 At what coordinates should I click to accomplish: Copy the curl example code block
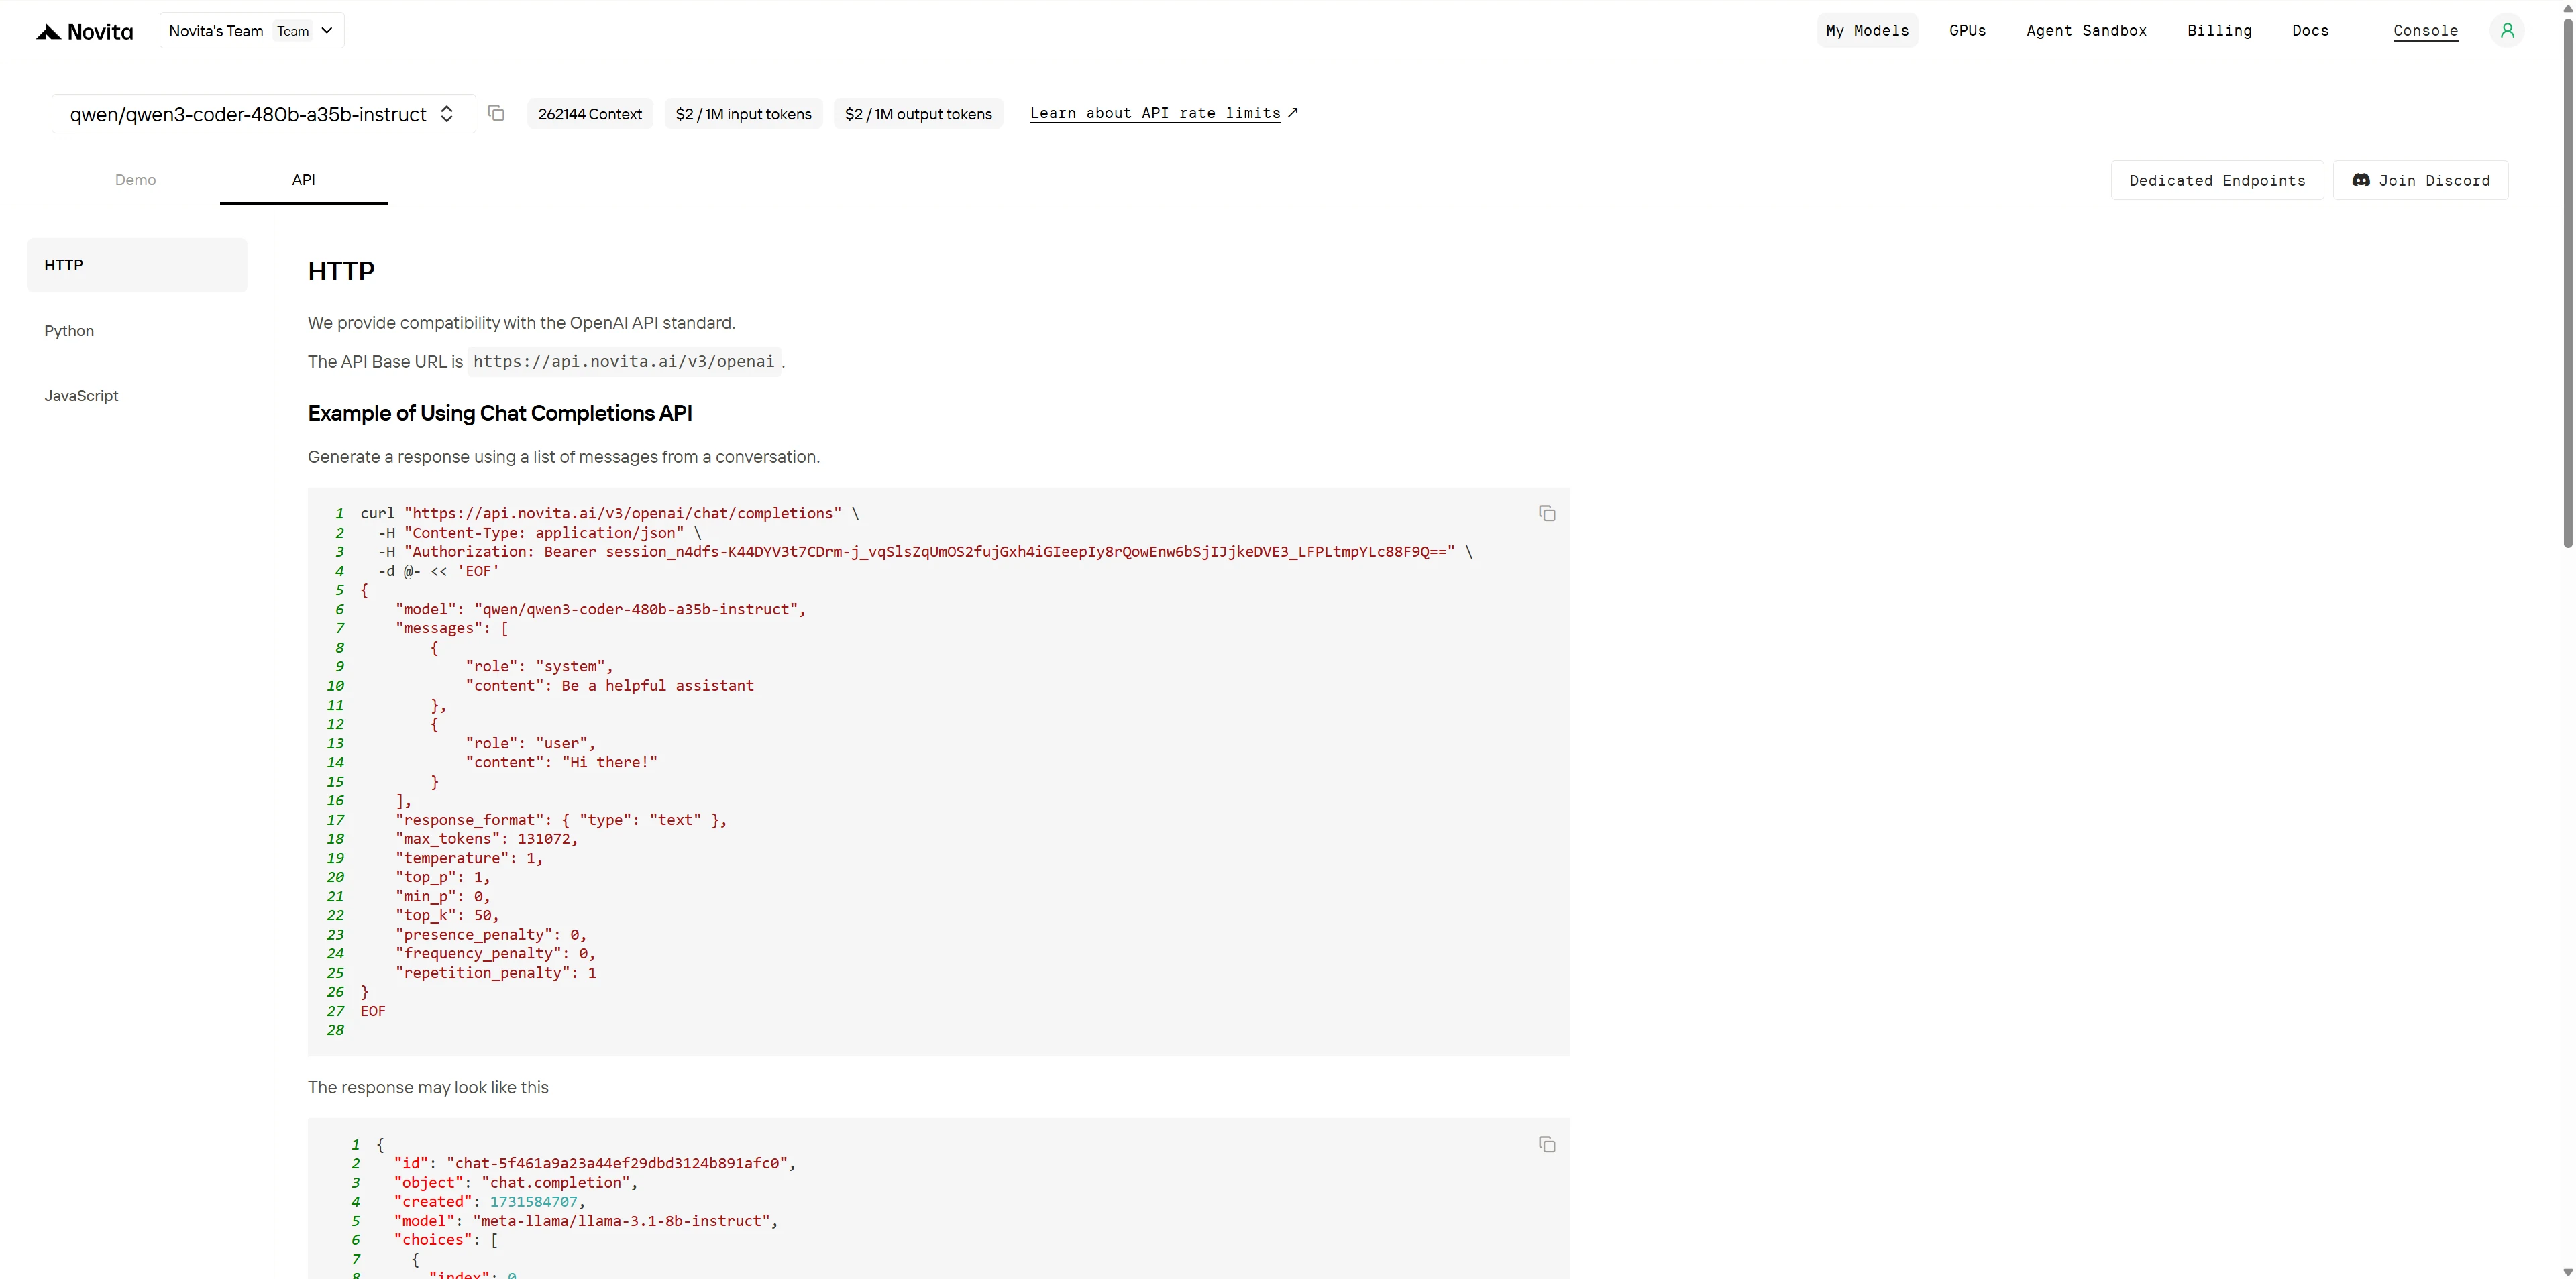1547,514
